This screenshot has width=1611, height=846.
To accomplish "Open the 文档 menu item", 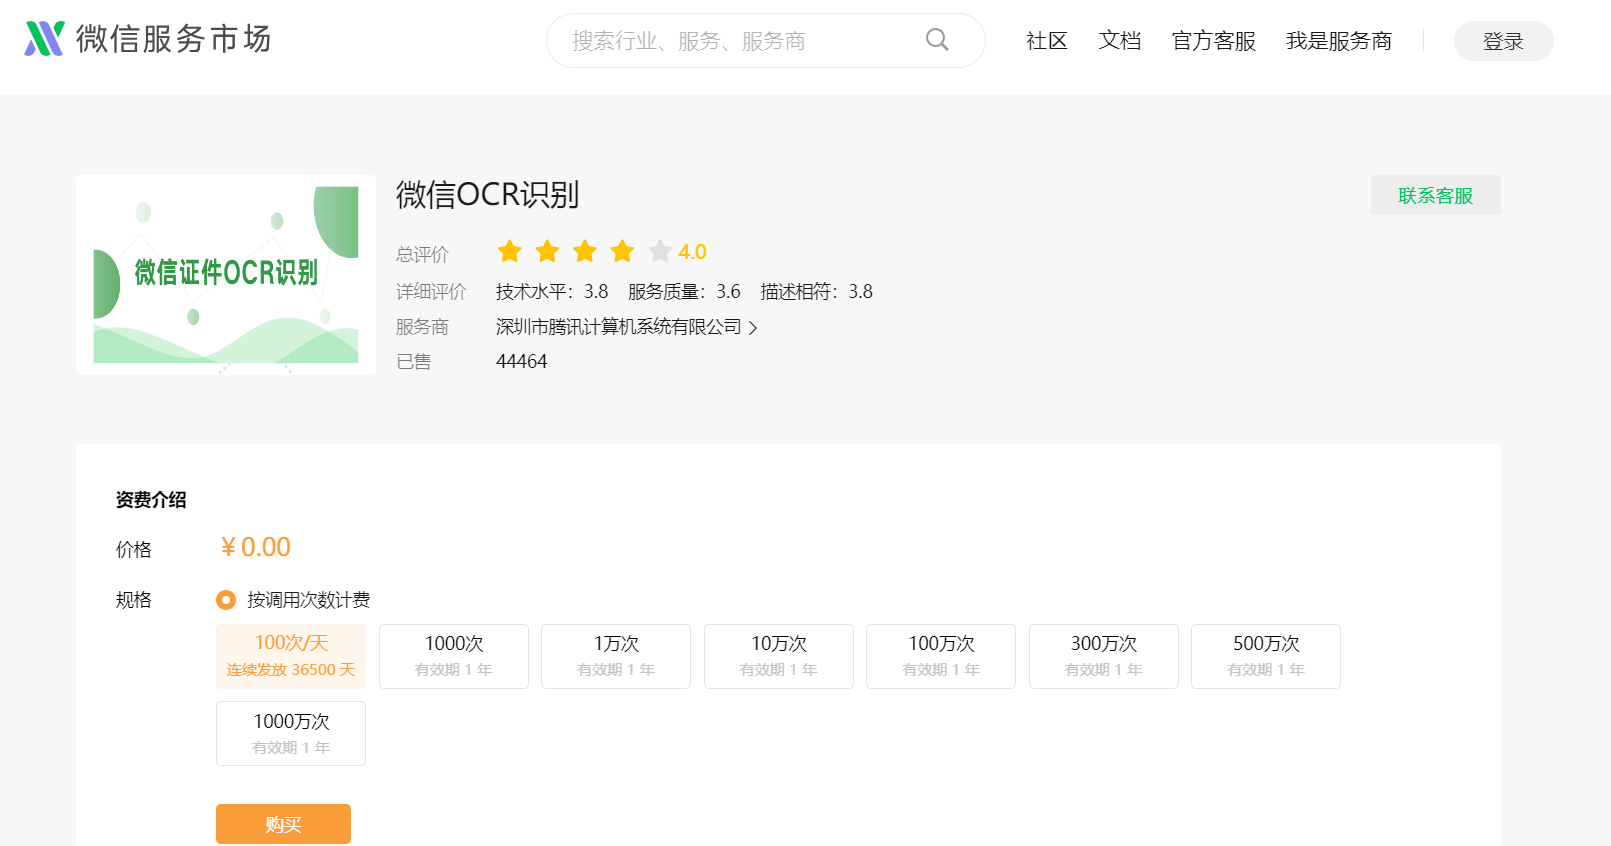I will (1120, 41).
